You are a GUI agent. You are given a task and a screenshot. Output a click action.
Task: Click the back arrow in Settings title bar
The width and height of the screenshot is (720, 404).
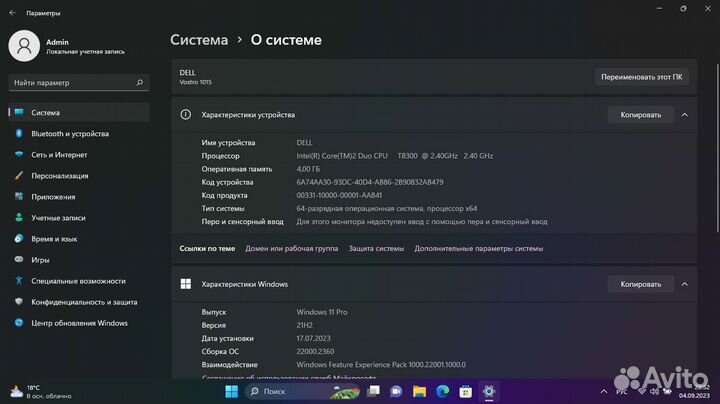pyautogui.click(x=12, y=13)
